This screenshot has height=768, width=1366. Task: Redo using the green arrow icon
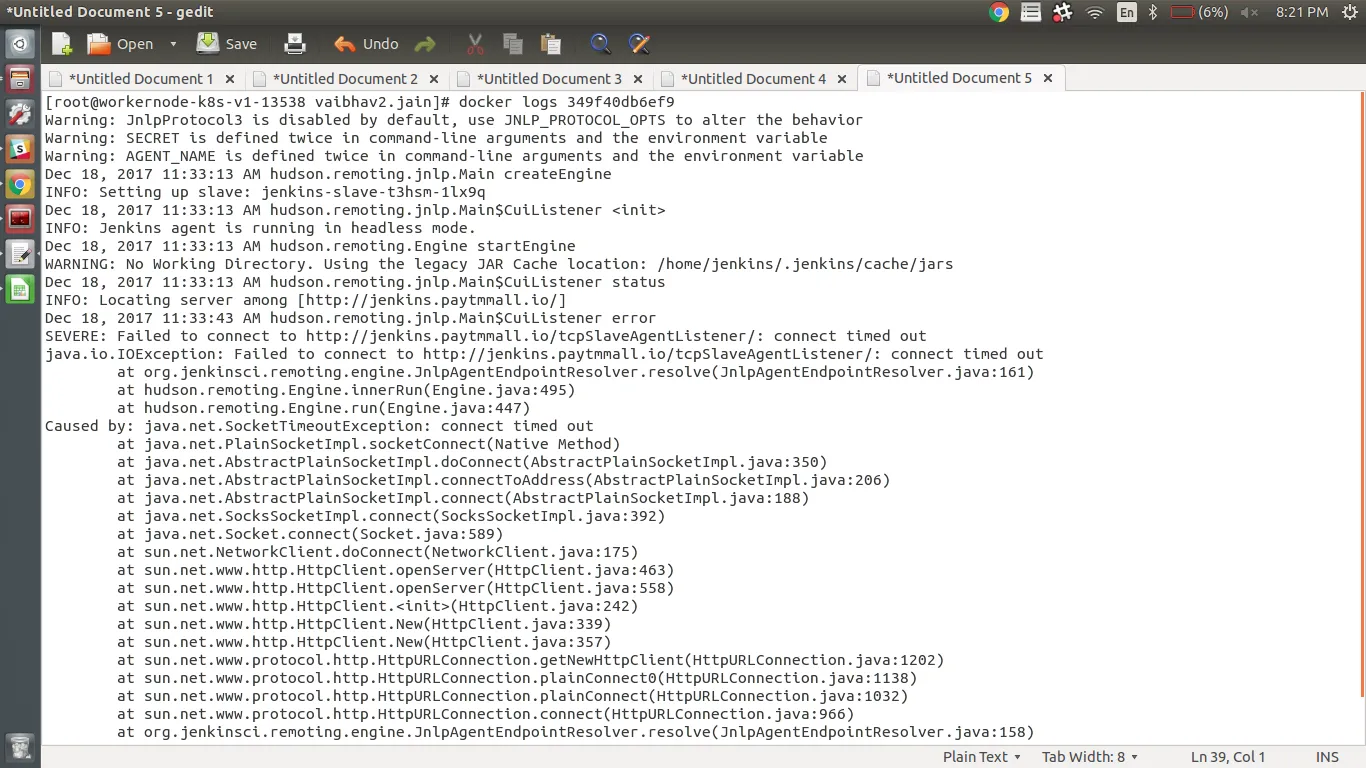pos(425,44)
